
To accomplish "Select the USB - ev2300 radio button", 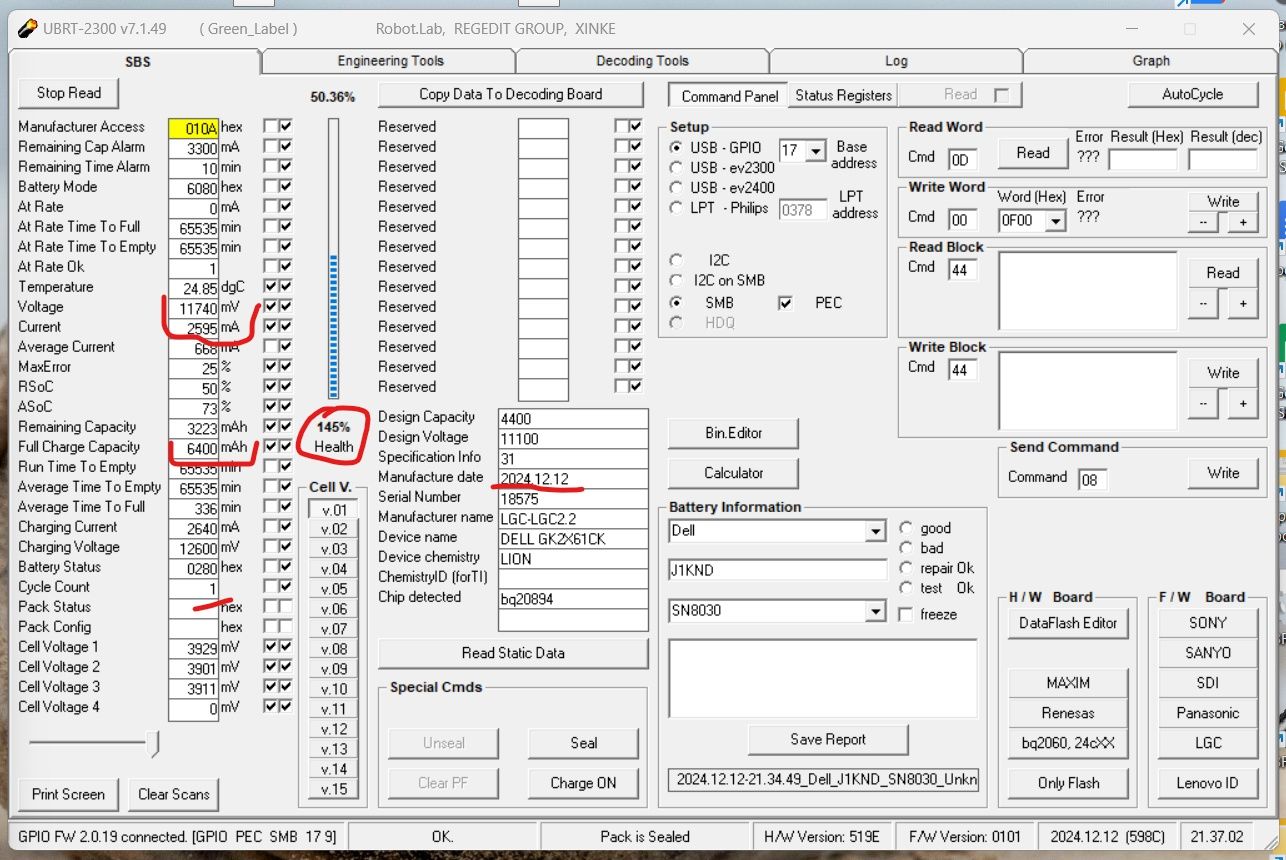I will tap(677, 168).
